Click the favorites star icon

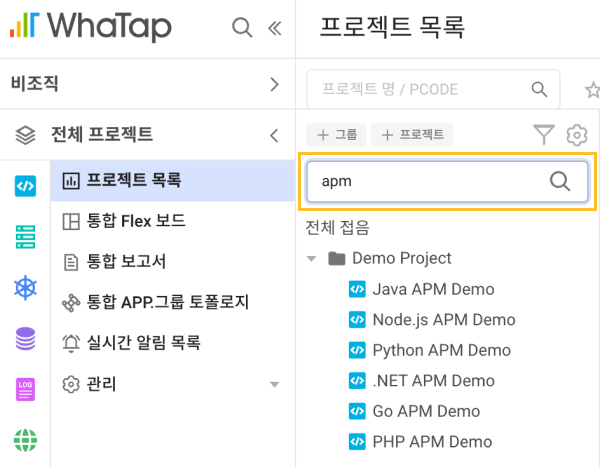click(592, 90)
